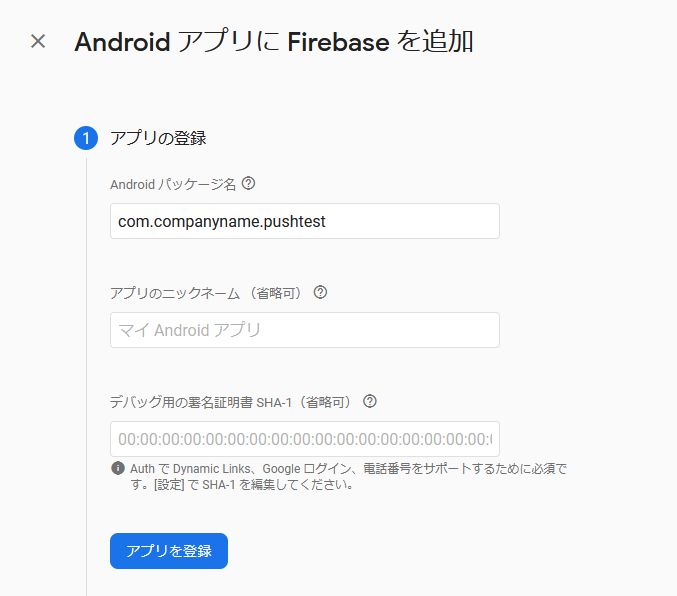Click the Google ログイン text in helper note
Screen dimensions: 677x596
[307, 469]
